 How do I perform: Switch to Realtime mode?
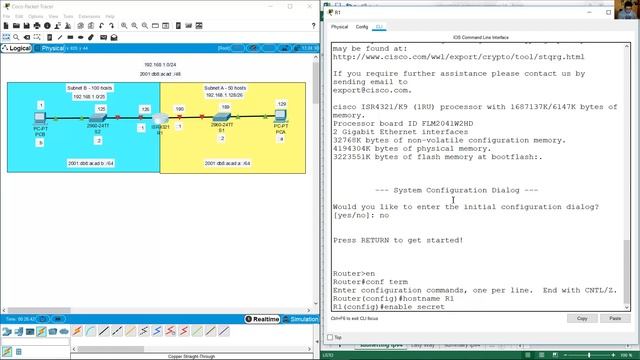(x=262, y=319)
